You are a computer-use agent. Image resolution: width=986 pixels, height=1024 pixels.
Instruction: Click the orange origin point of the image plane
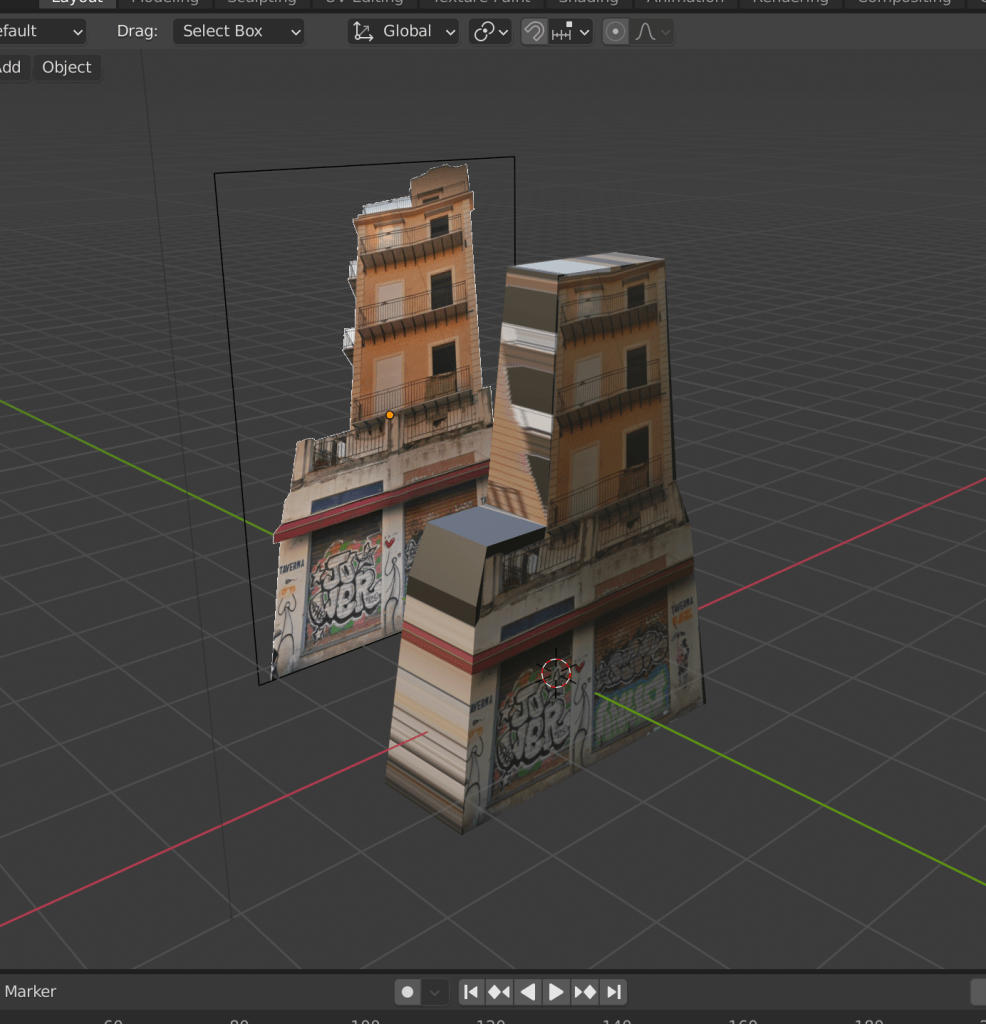coord(390,414)
